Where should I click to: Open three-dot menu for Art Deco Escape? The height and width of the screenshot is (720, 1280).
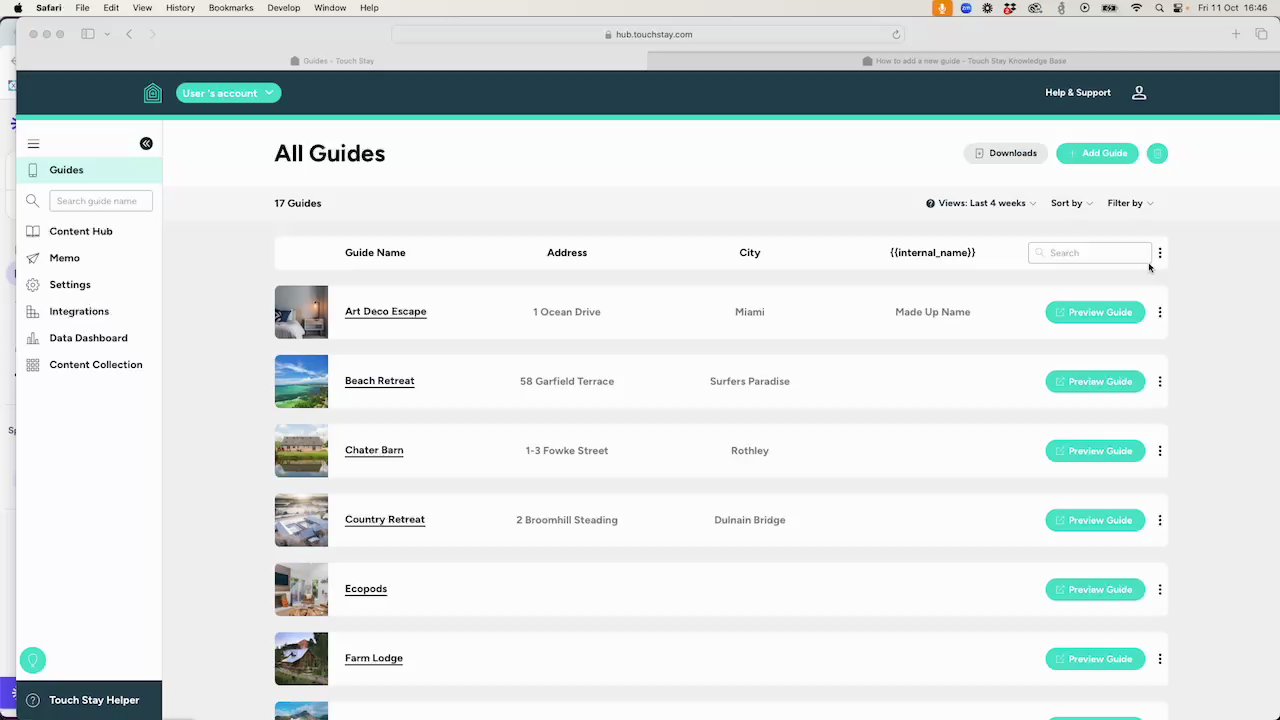(x=1160, y=312)
